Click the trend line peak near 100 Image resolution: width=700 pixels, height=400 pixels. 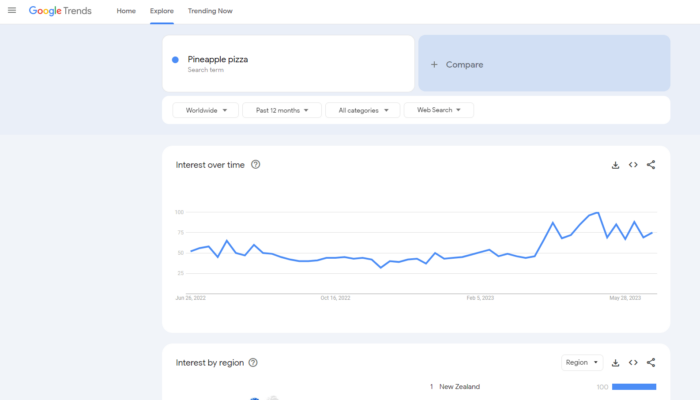coord(598,213)
